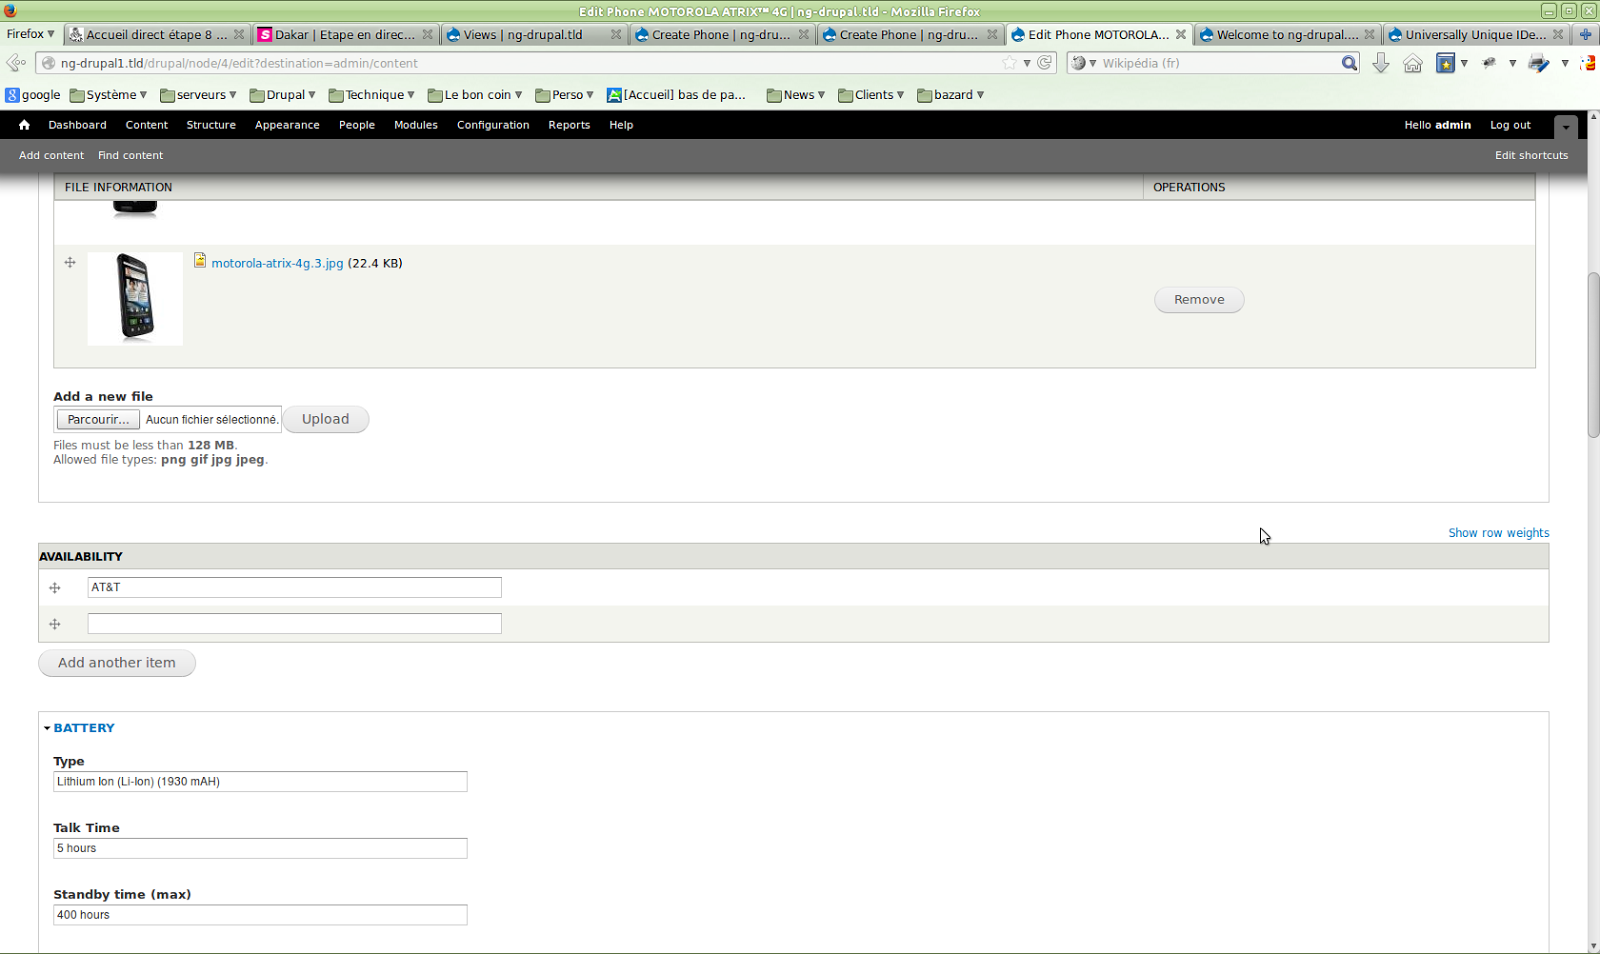
Task: Go to the Drupal admin home icon
Action: (x=24, y=125)
